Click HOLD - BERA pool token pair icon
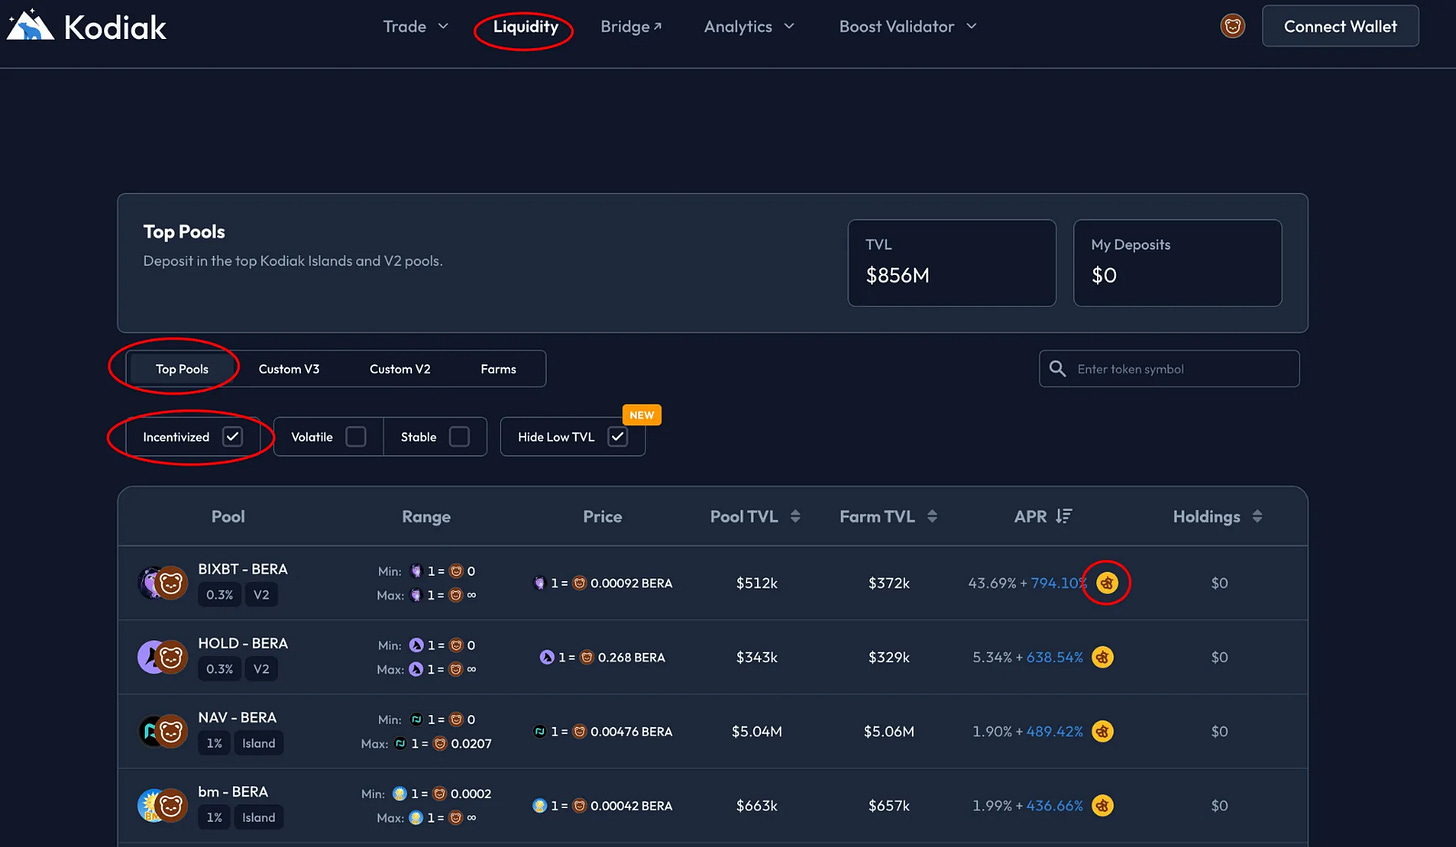 (162, 657)
